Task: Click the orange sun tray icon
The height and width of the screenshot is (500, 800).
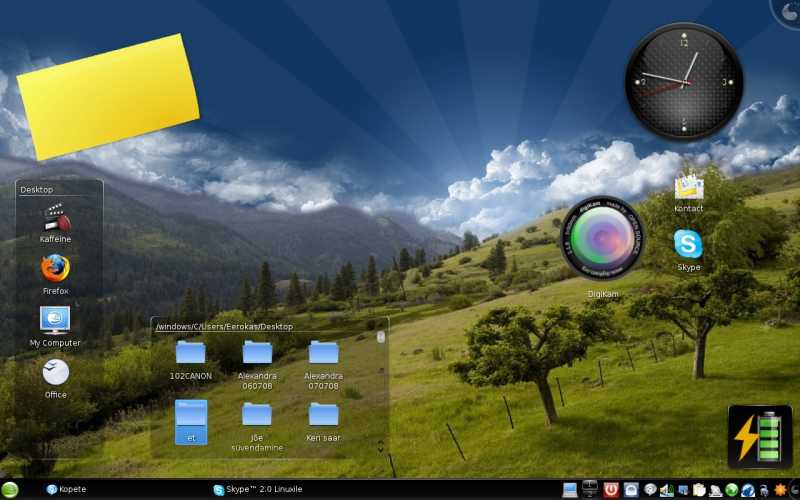Action: (781, 490)
